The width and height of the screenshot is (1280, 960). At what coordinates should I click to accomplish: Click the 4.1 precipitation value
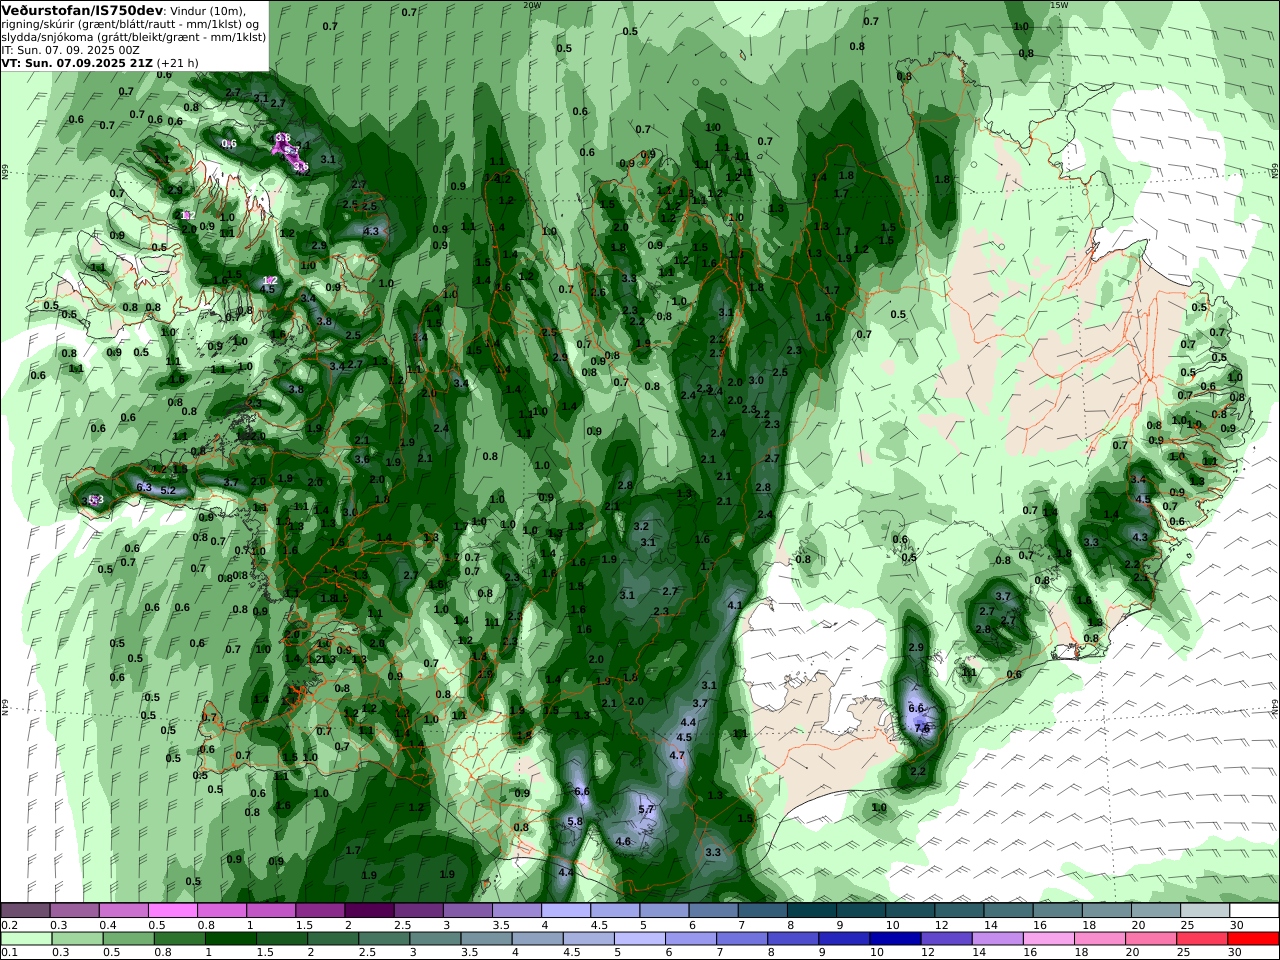[735, 605]
